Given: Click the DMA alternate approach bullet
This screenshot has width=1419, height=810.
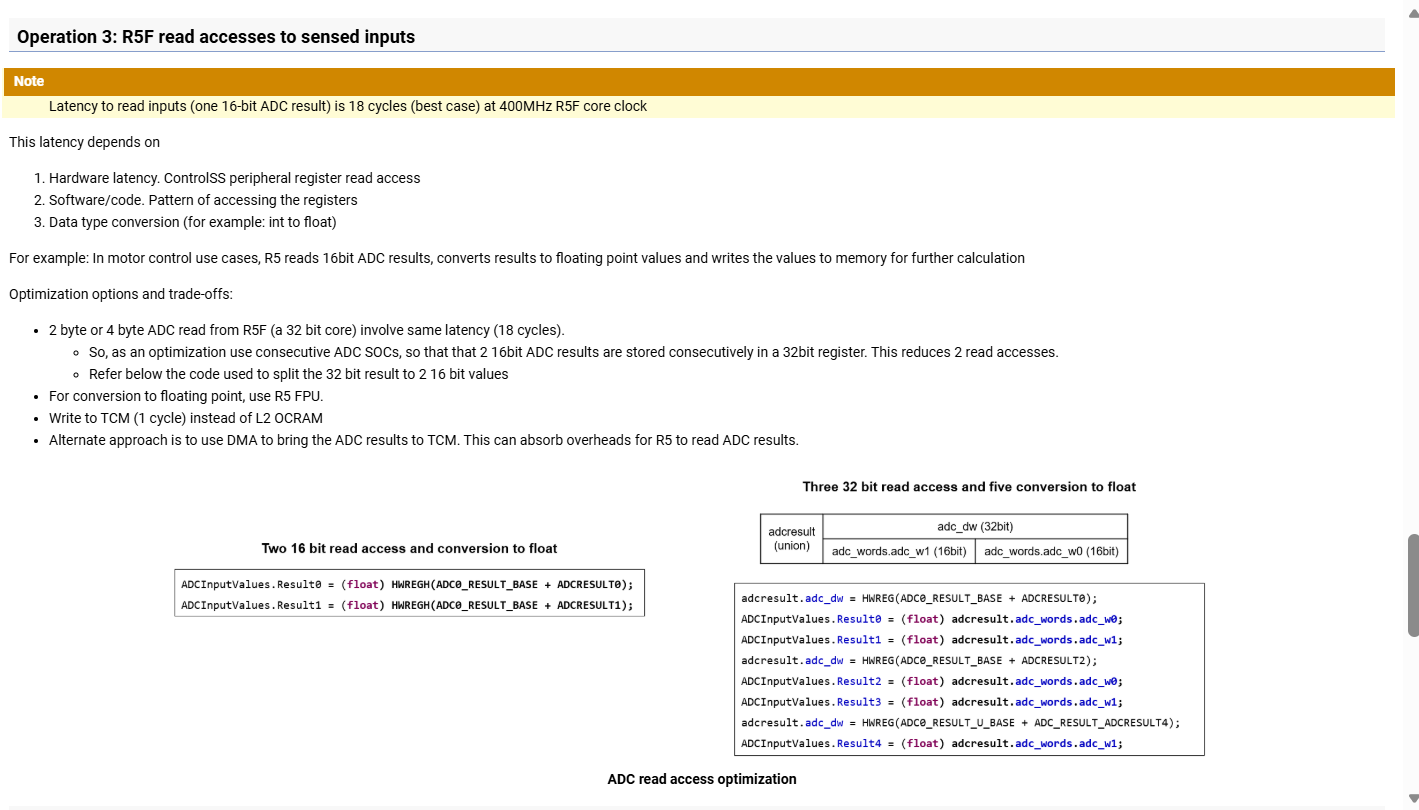Looking at the screenshot, I should pos(424,440).
